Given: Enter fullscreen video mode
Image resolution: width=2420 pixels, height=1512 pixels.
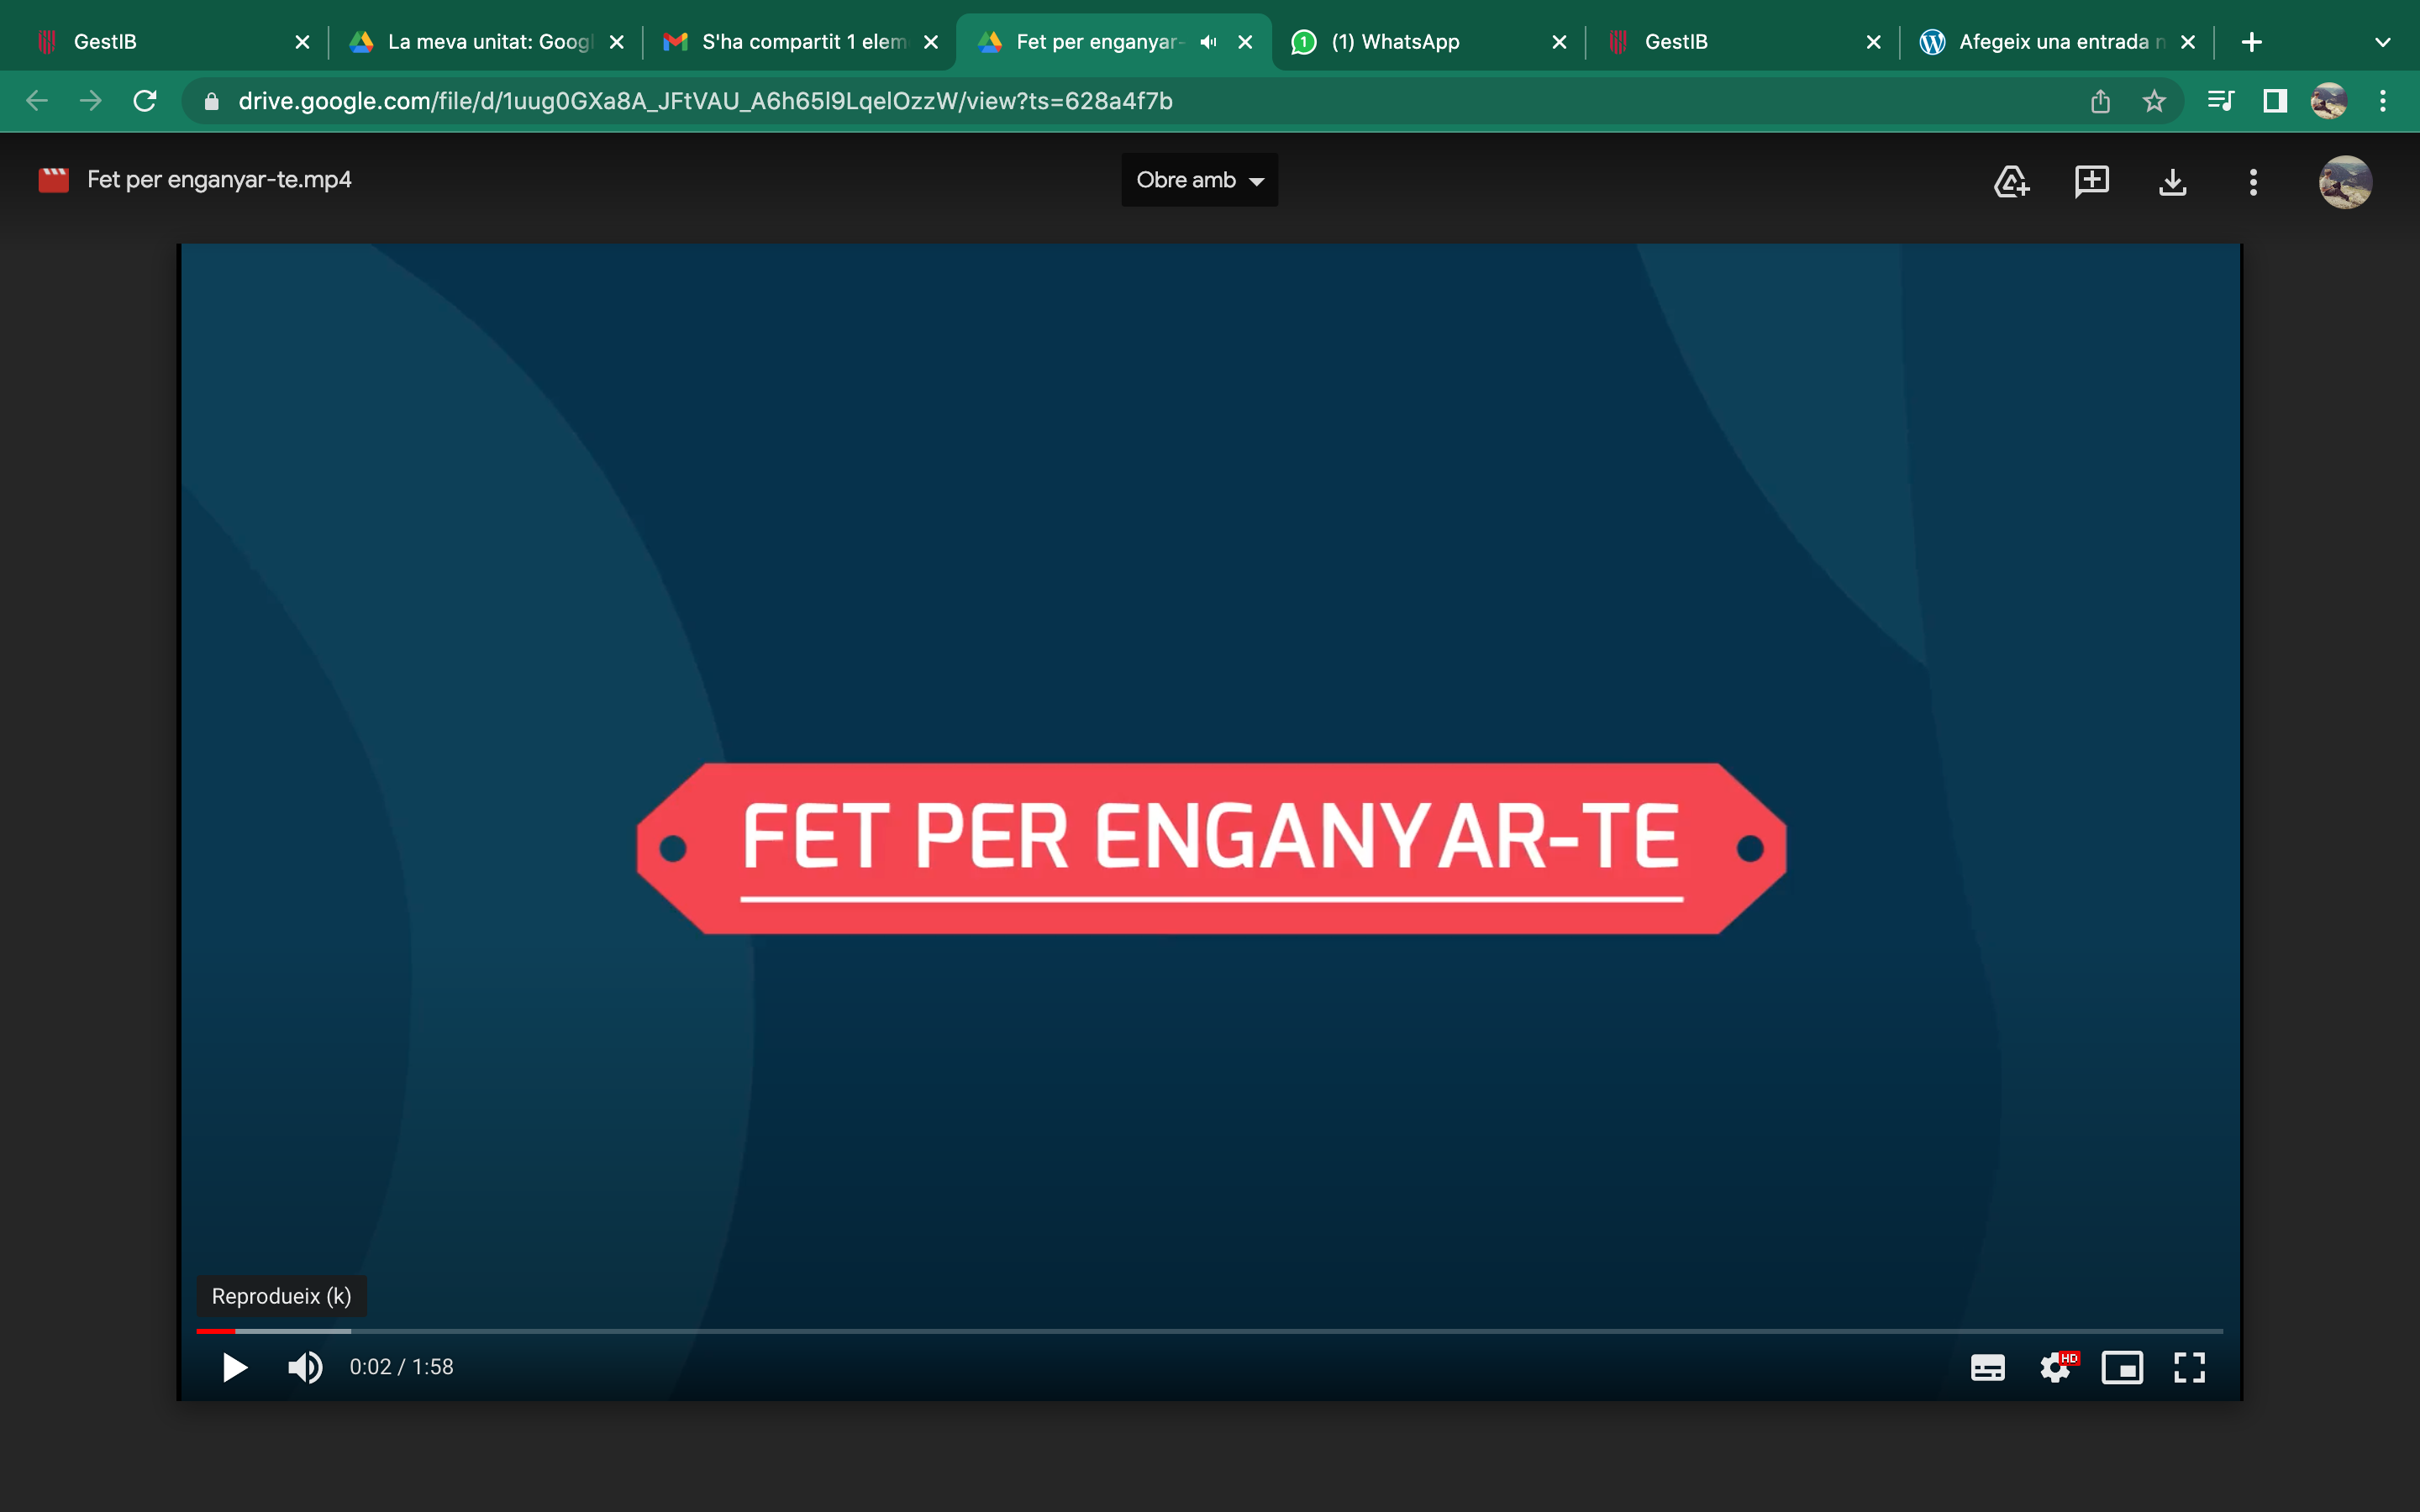Looking at the screenshot, I should [2189, 1367].
